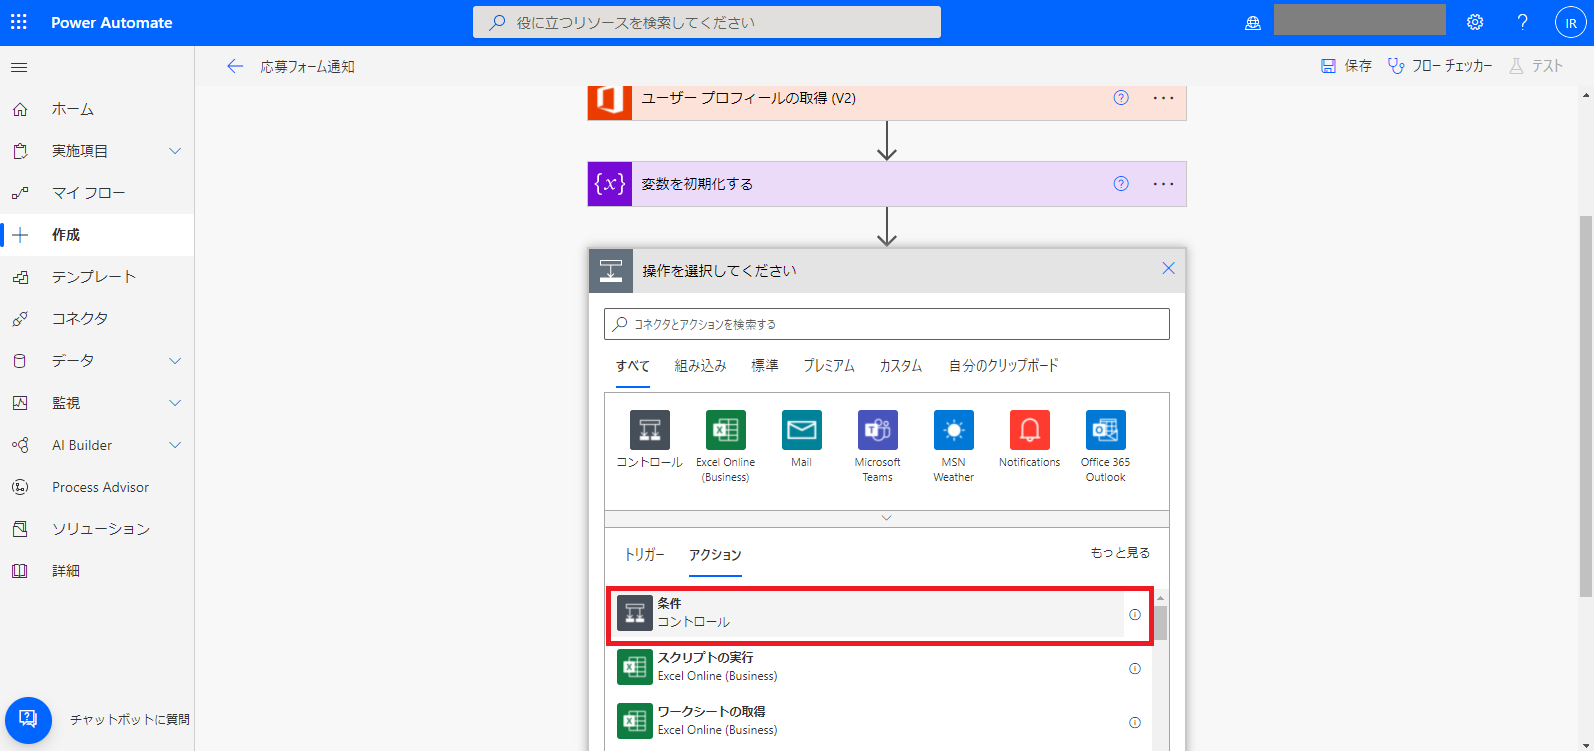The height and width of the screenshot is (751, 1594).
Task: Switch to the アクション tab
Action: [x=715, y=555]
